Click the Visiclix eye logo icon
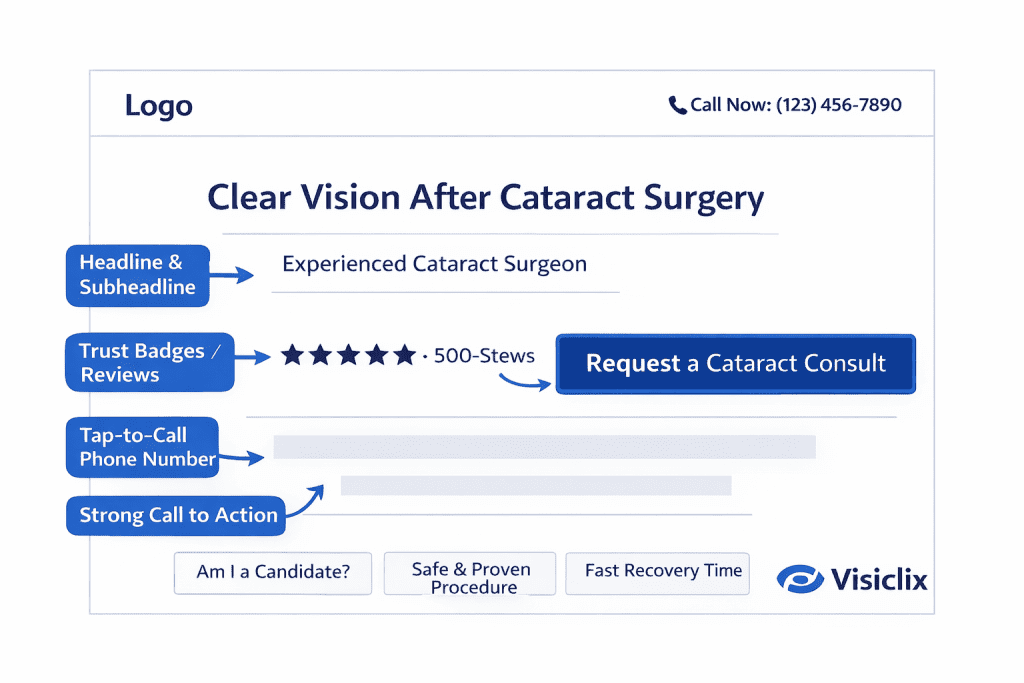The height and width of the screenshot is (683, 1024). (x=799, y=578)
